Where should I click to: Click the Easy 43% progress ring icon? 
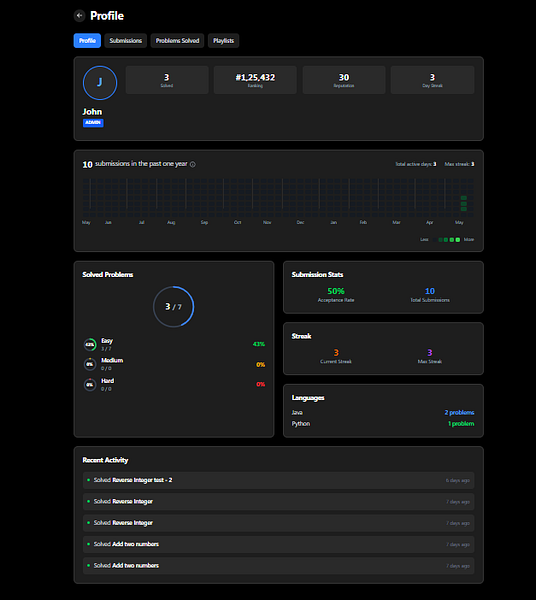tap(90, 344)
